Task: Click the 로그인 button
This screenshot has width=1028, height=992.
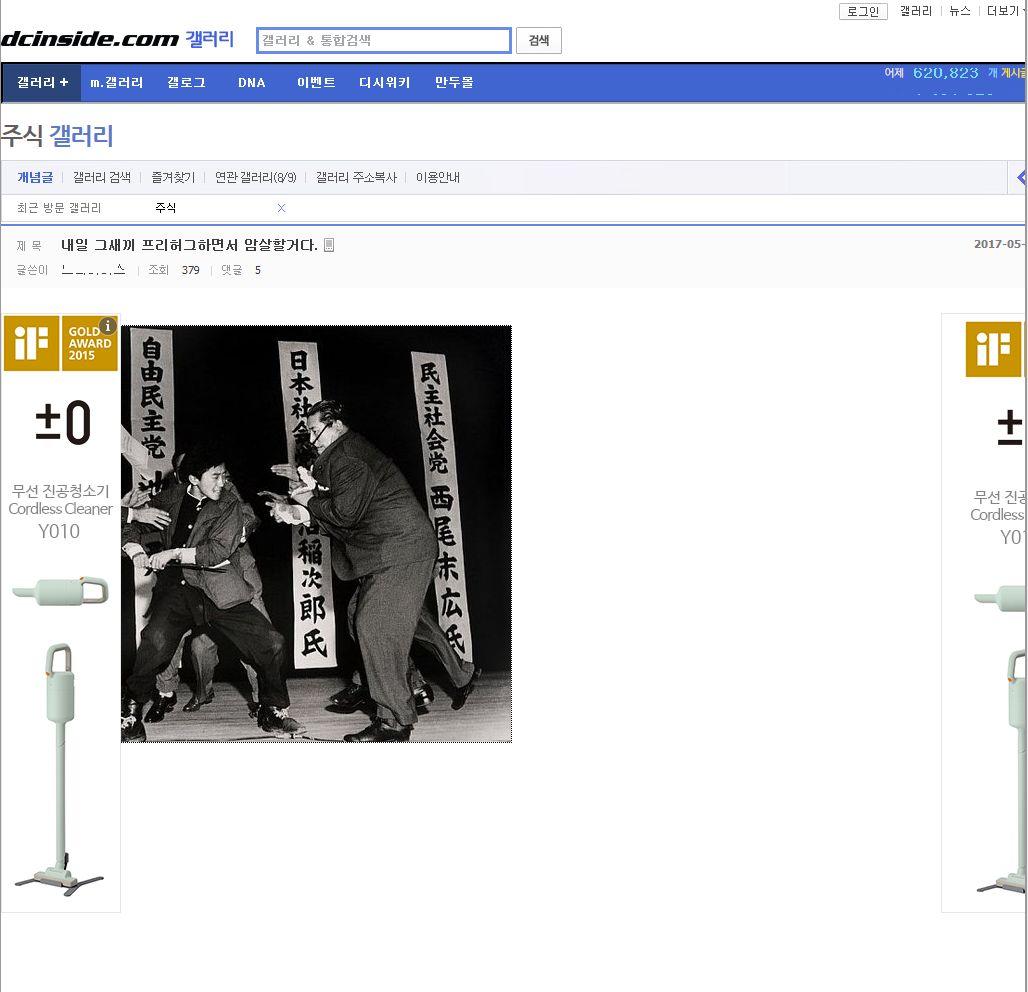Action: tap(862, 11)
